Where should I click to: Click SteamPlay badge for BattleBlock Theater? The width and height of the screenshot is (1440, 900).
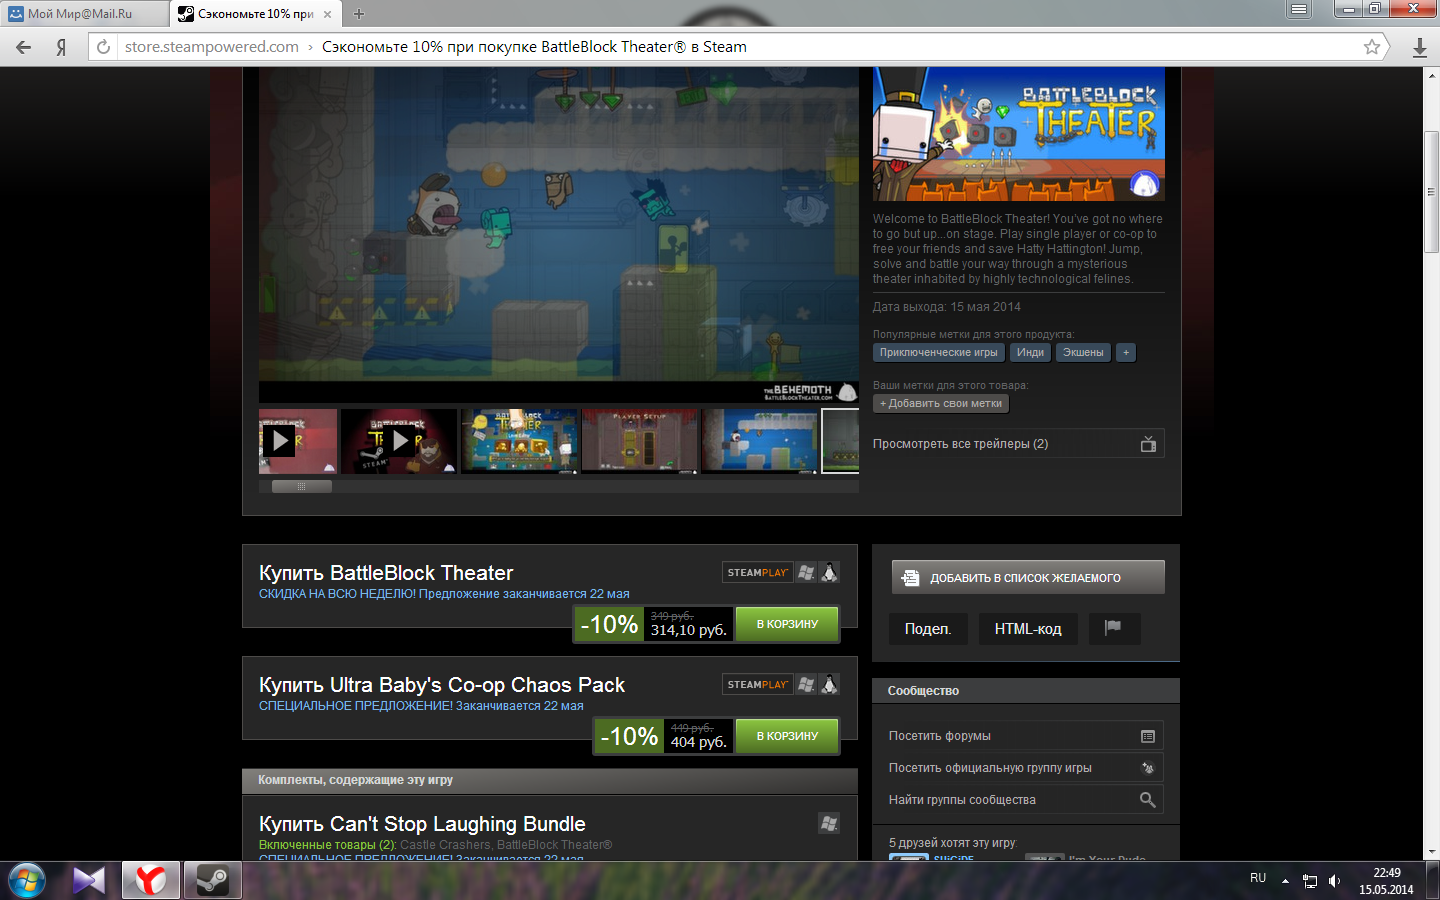coord(757,572)
